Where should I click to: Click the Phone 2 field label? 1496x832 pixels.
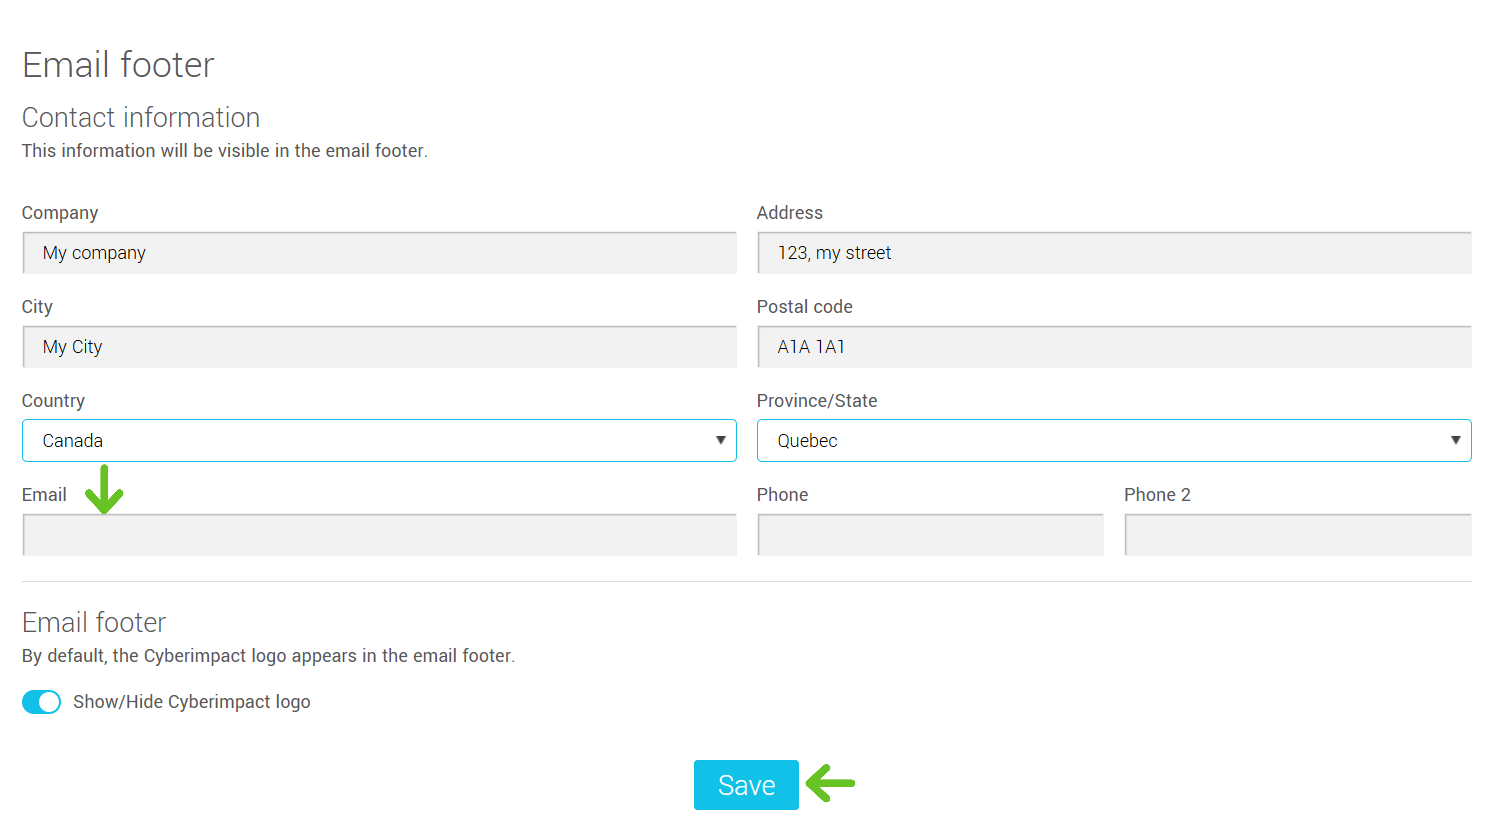(x=1157, y=495)
